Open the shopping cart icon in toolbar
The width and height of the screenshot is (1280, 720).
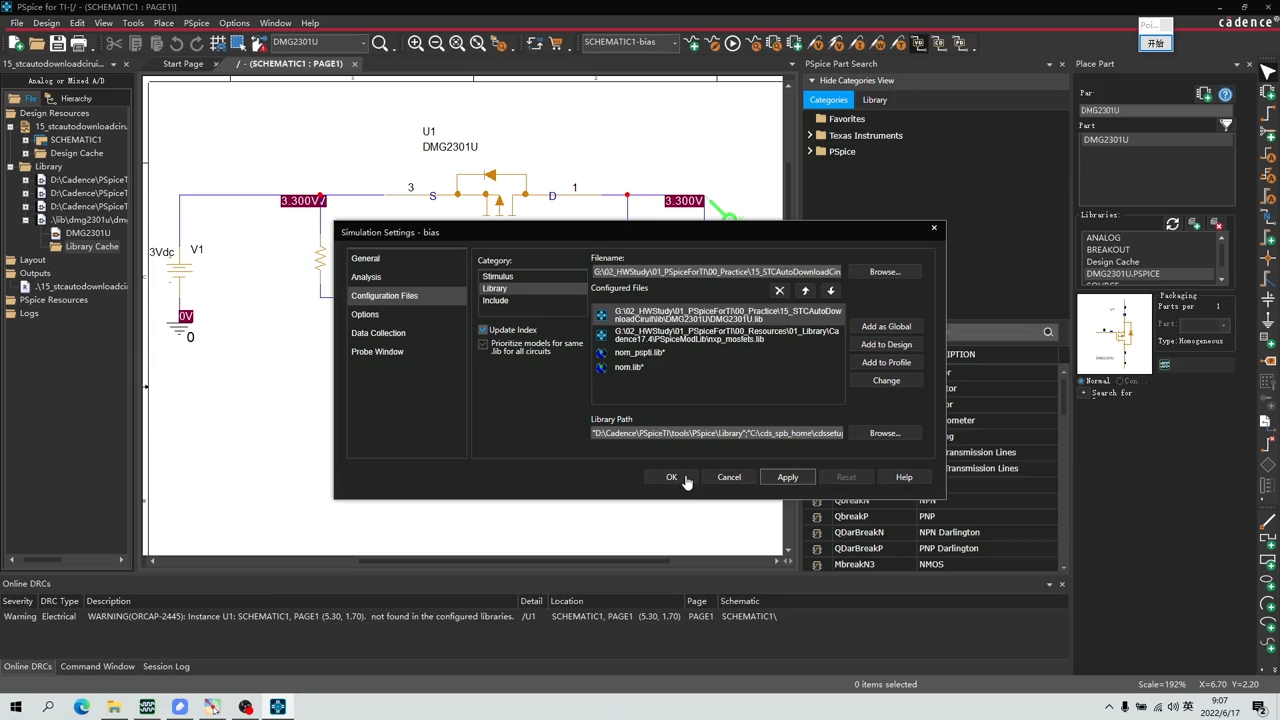tap(556, 43)
